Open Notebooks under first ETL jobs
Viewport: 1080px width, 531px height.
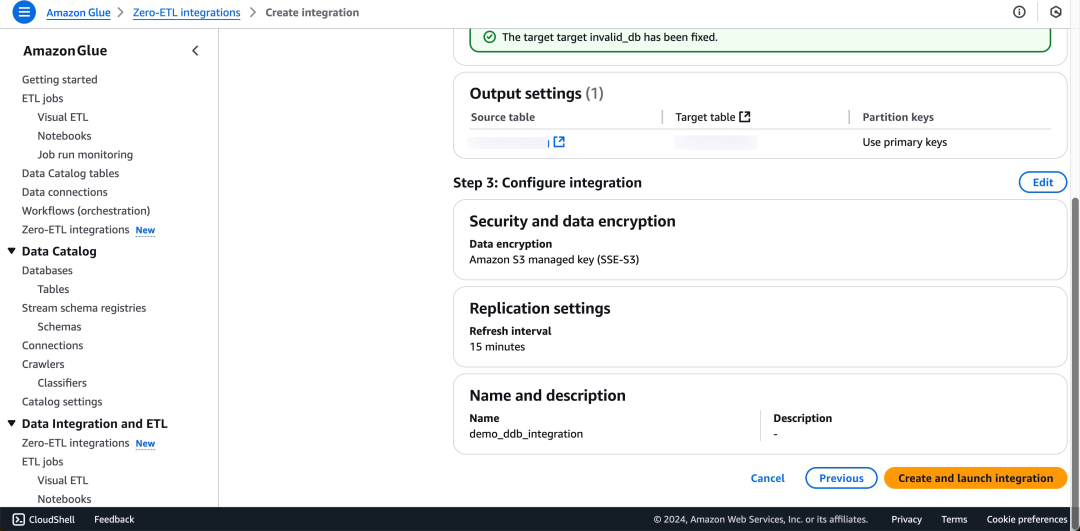pos(65,136)
